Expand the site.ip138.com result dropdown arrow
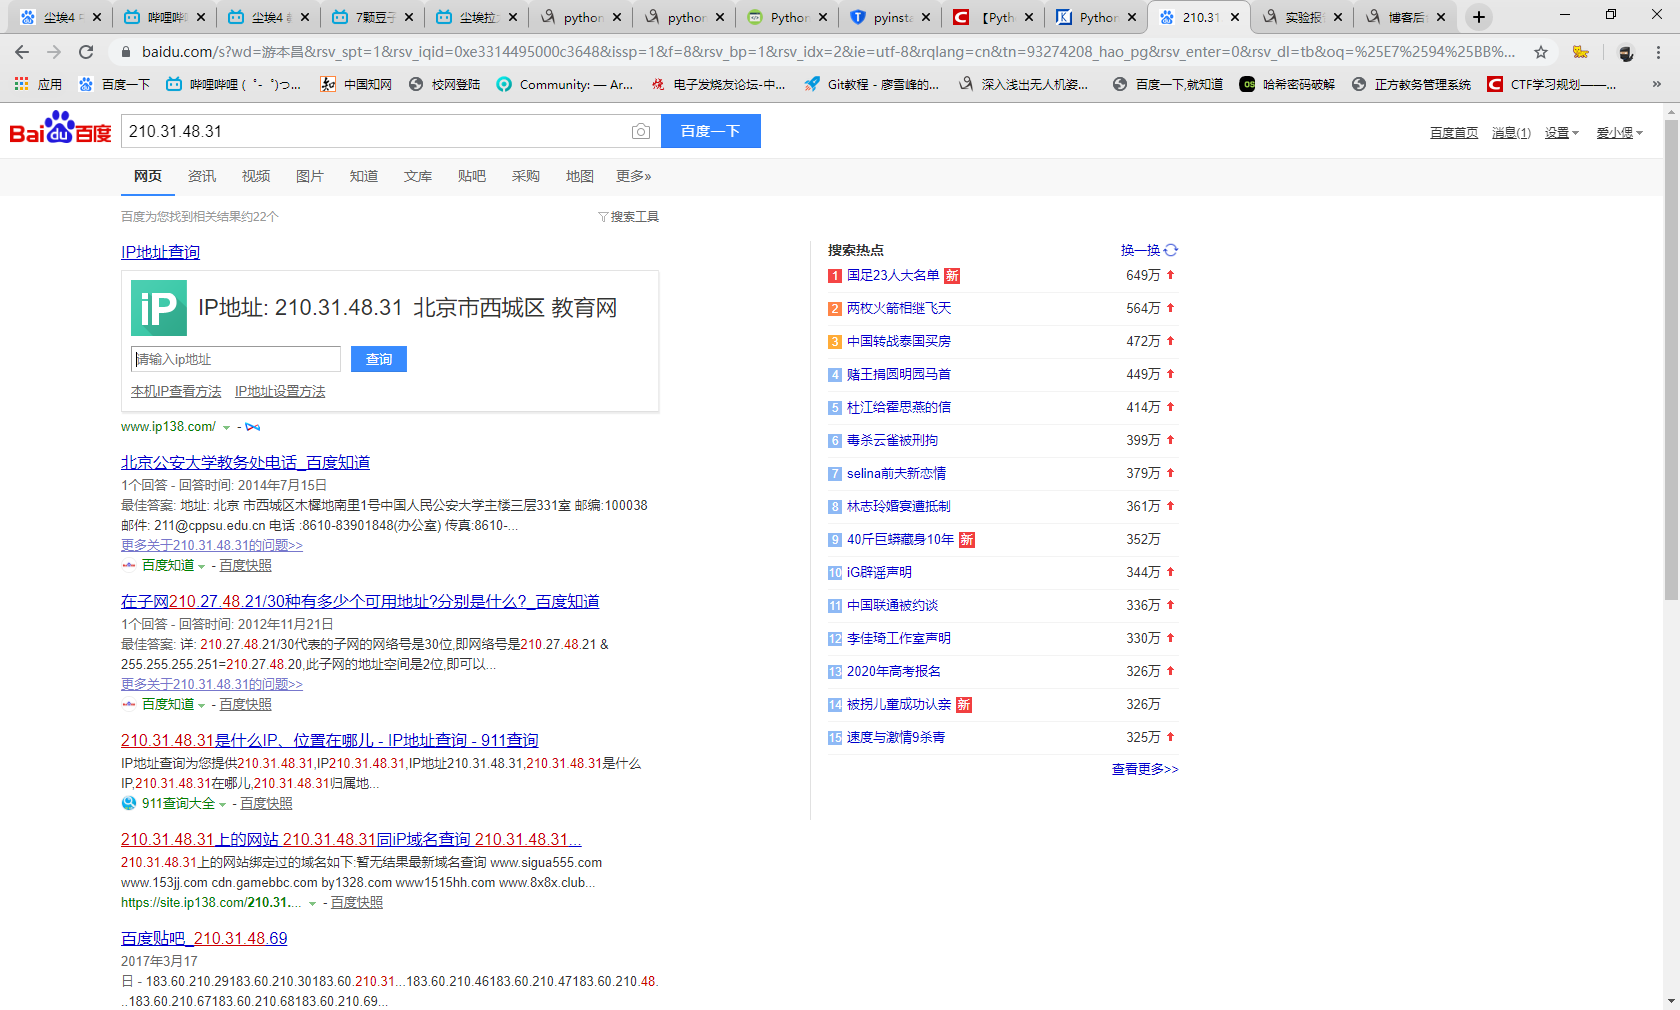Image resolution: width=1680 pixels, height=1010 pixels. pos(312,904)
